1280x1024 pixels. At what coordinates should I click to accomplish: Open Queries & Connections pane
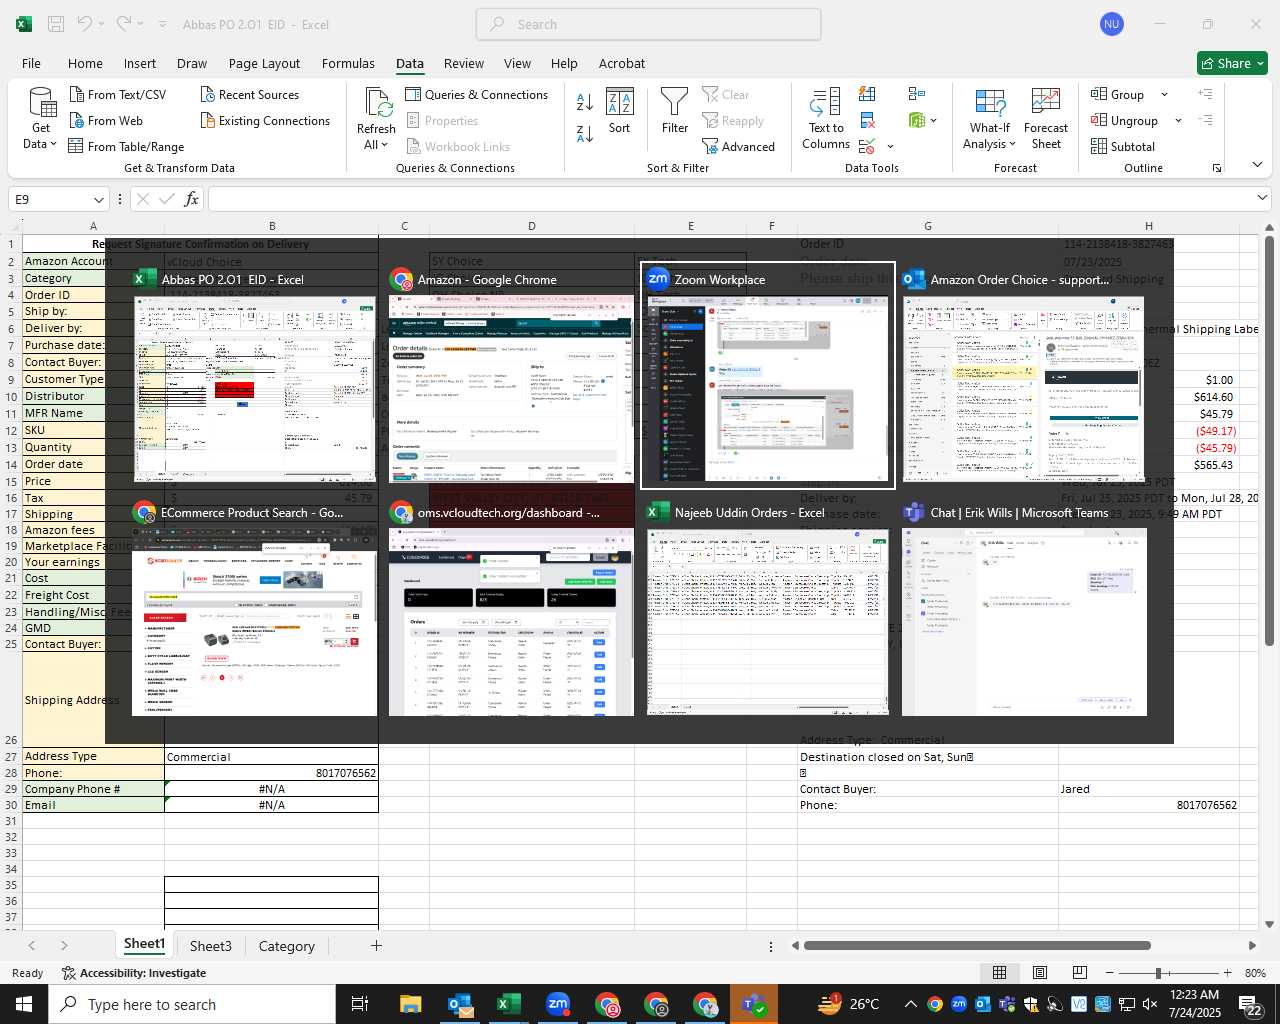point(477,94)
